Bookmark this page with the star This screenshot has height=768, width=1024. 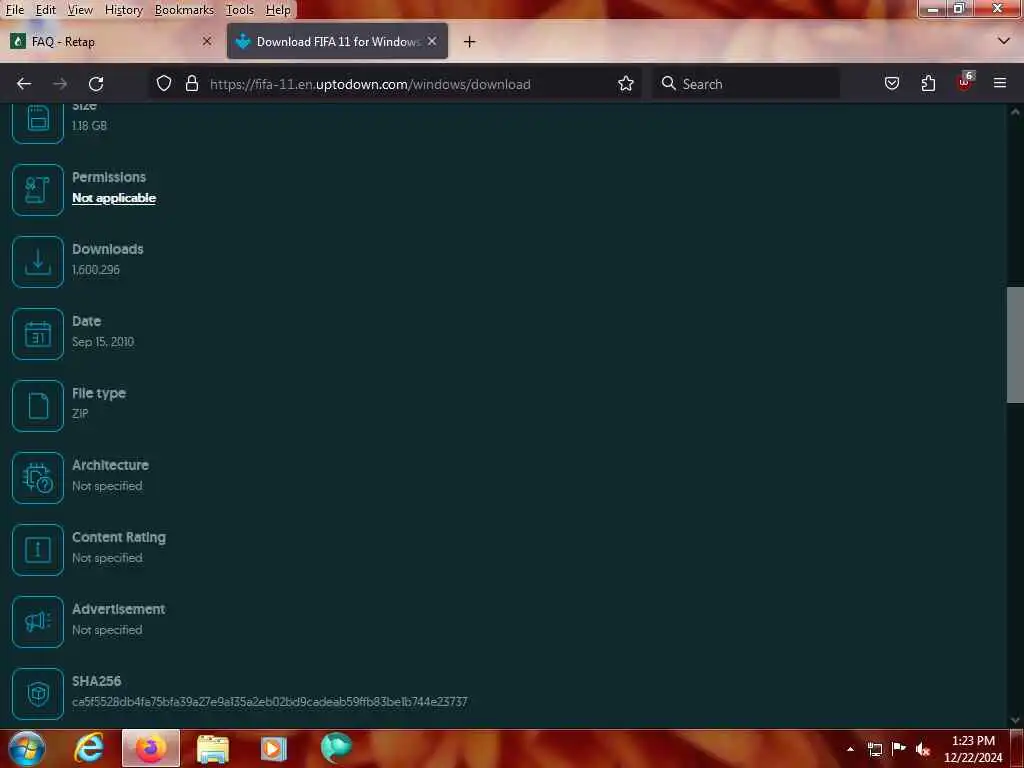click(x=626, y=84)
